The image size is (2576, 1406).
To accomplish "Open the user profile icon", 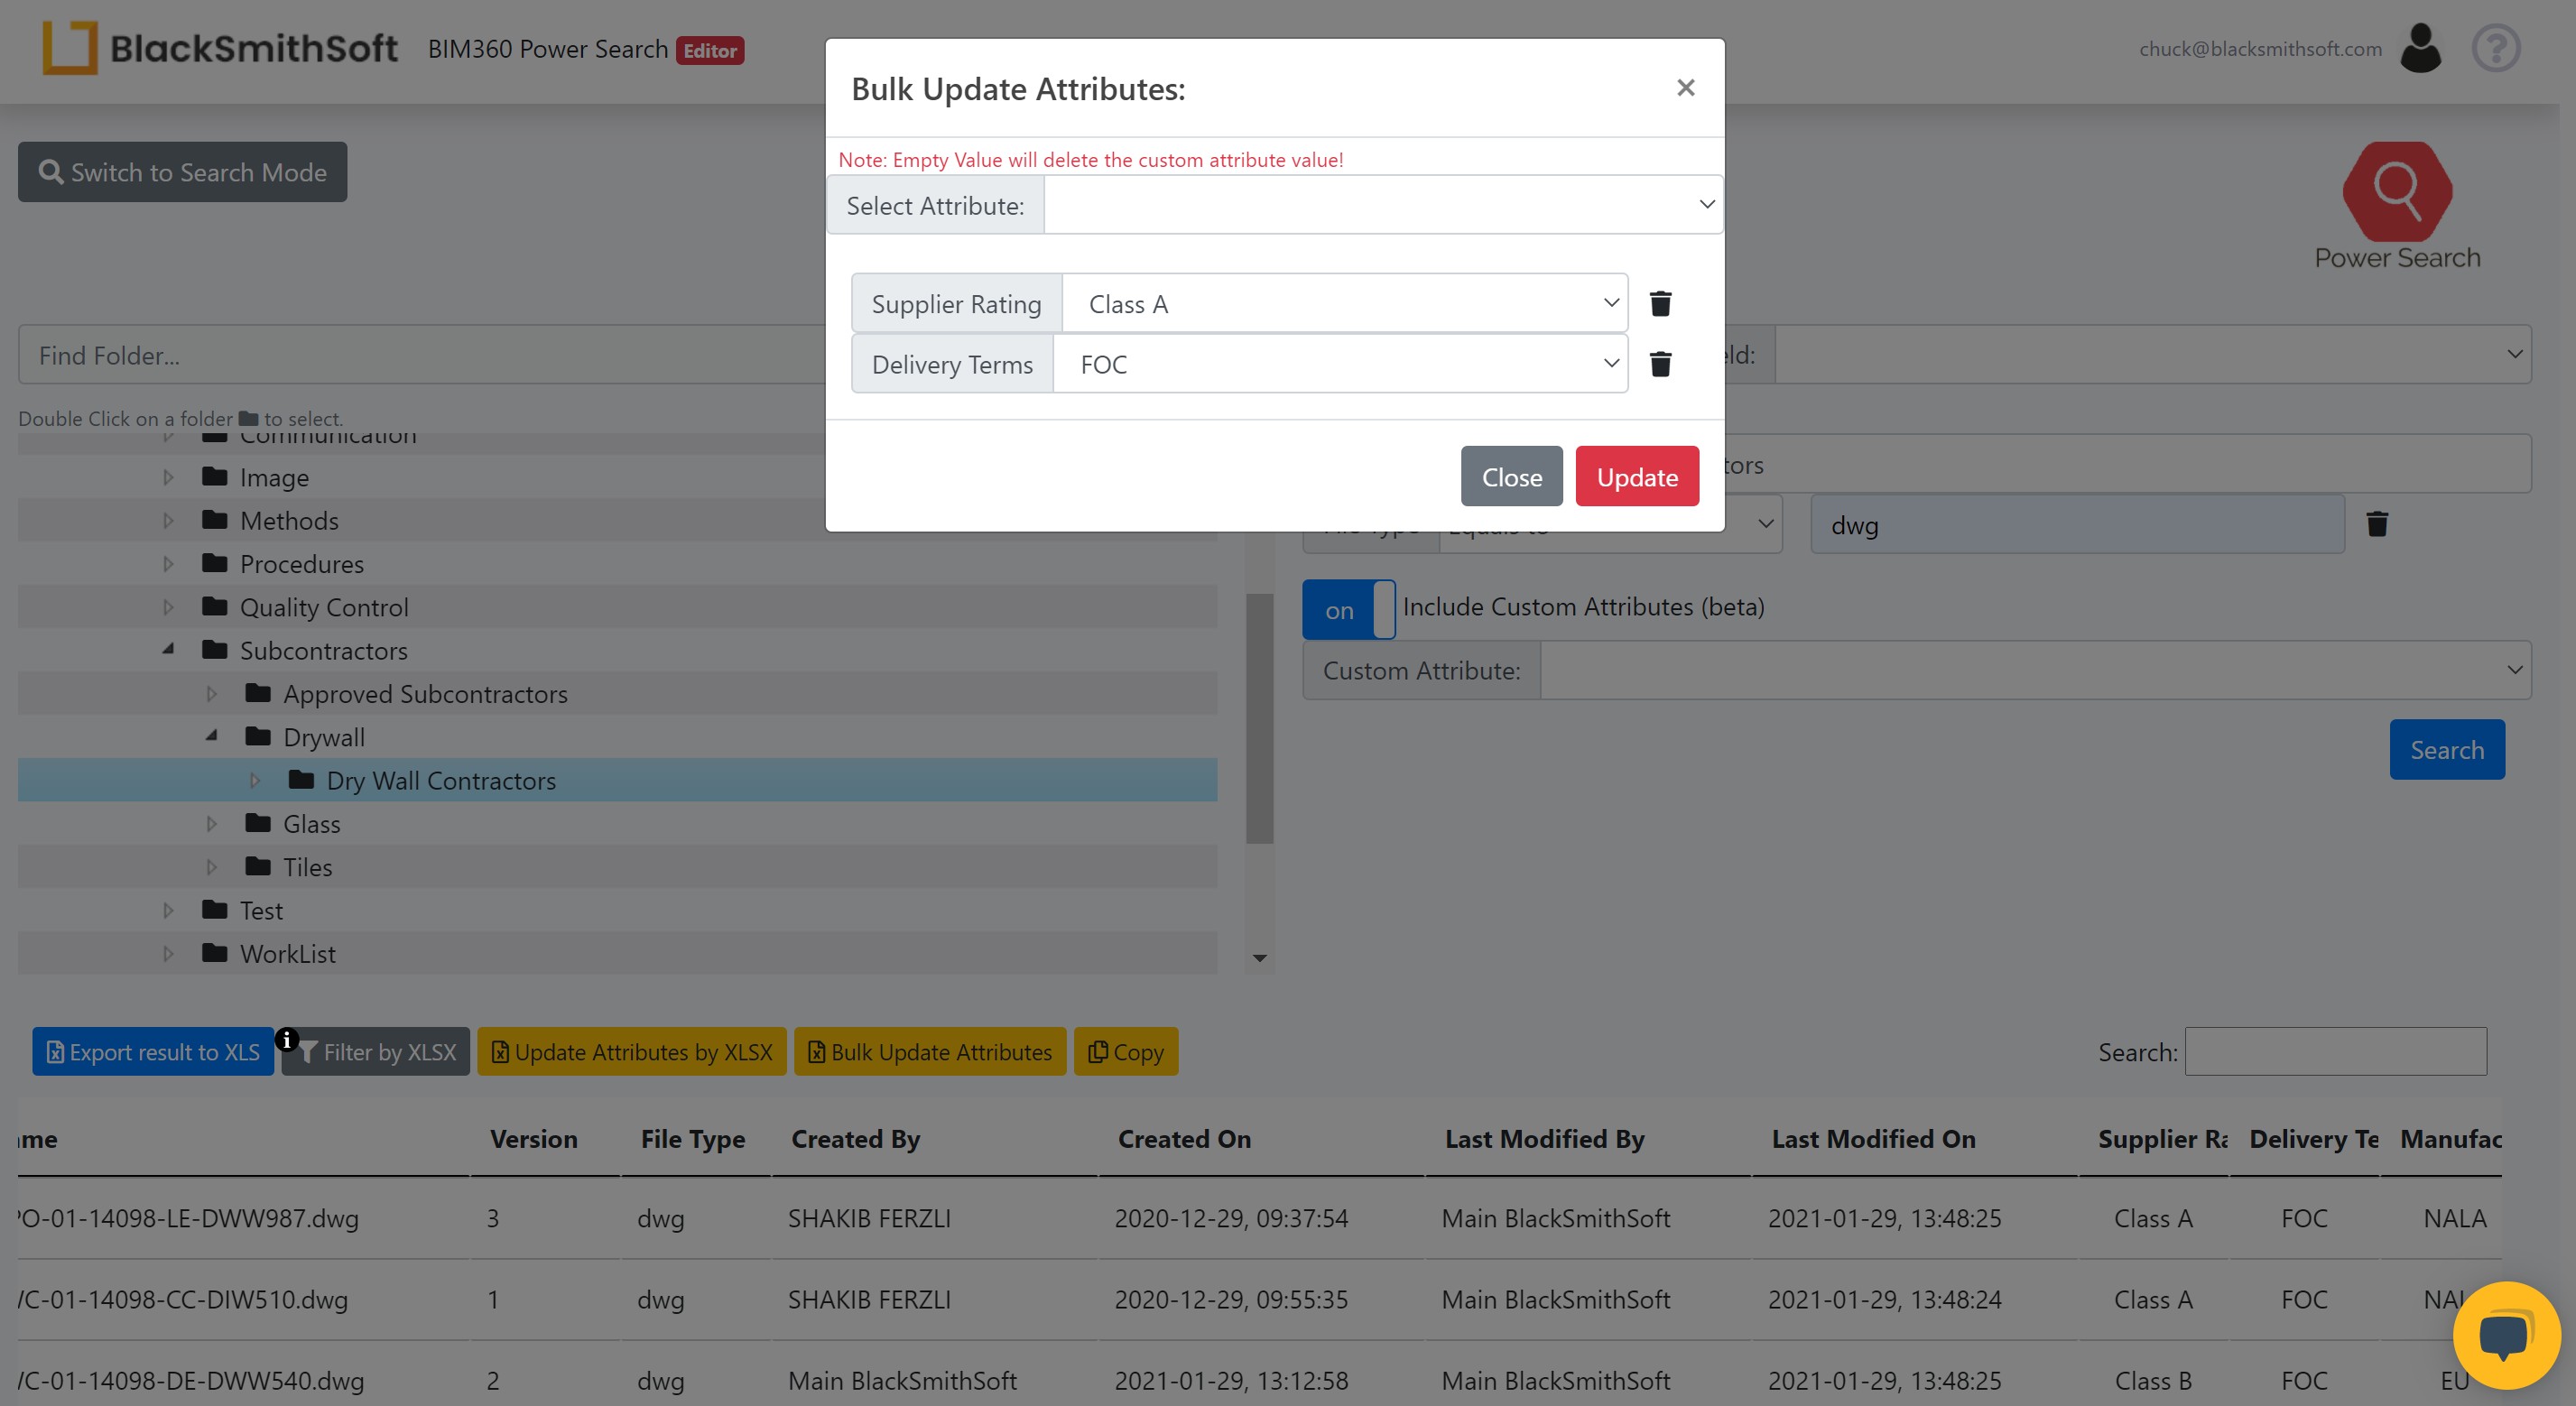I will 2420,48.
